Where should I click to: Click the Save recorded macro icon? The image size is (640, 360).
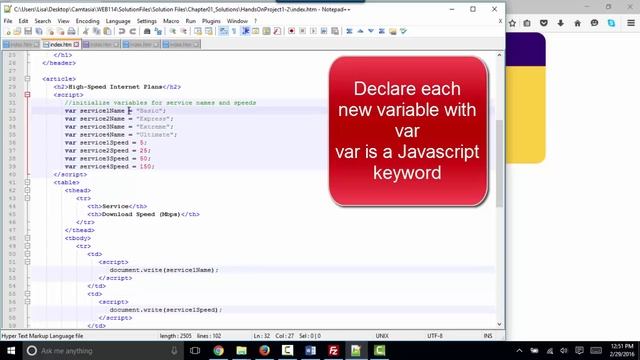335,31
